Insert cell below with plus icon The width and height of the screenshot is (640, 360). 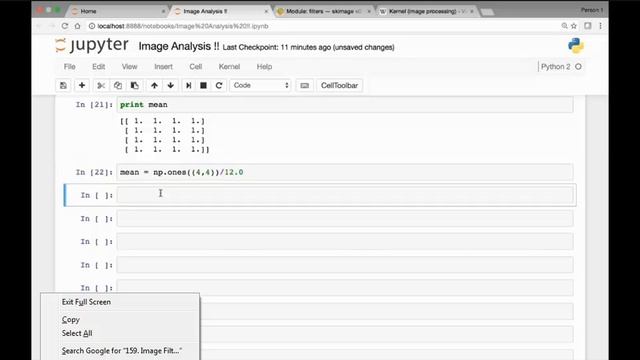(82, 85)
